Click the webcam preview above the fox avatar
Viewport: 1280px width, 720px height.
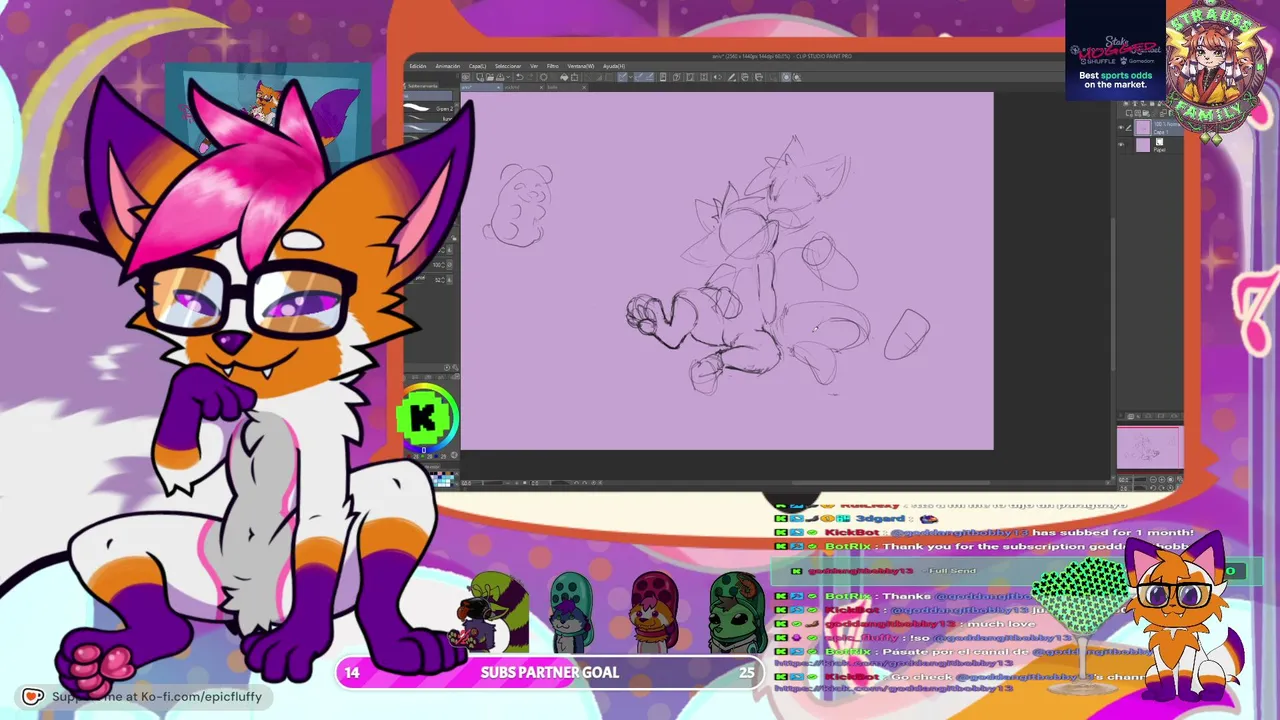267,115
